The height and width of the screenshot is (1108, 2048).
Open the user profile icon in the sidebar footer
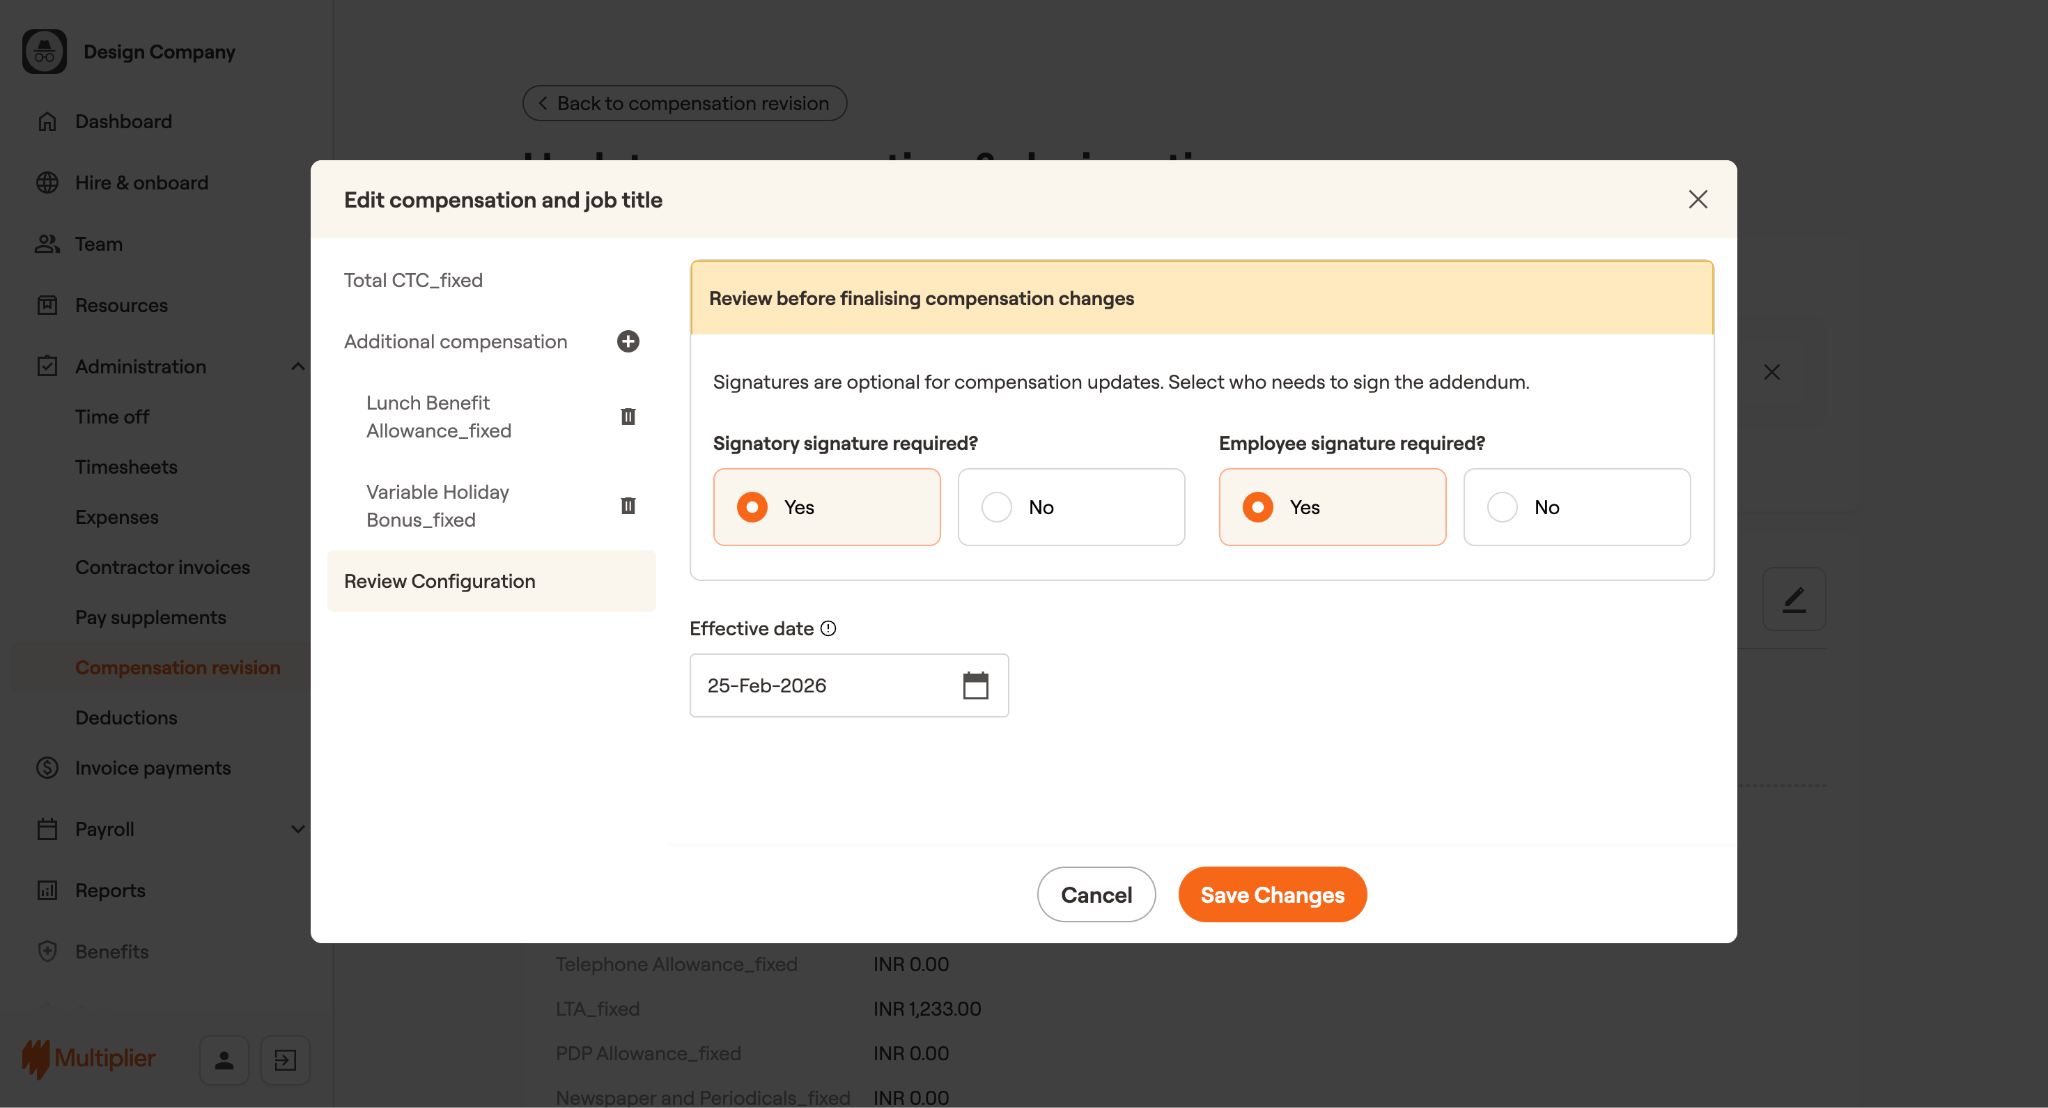pyautogui.click(x=224, y=1060)
